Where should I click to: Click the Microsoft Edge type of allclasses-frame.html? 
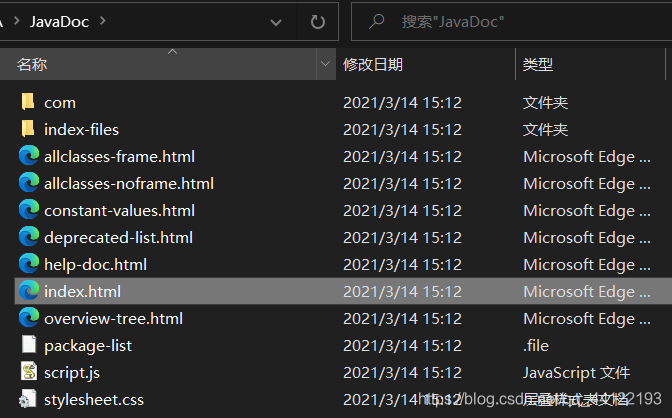[587, 156]
